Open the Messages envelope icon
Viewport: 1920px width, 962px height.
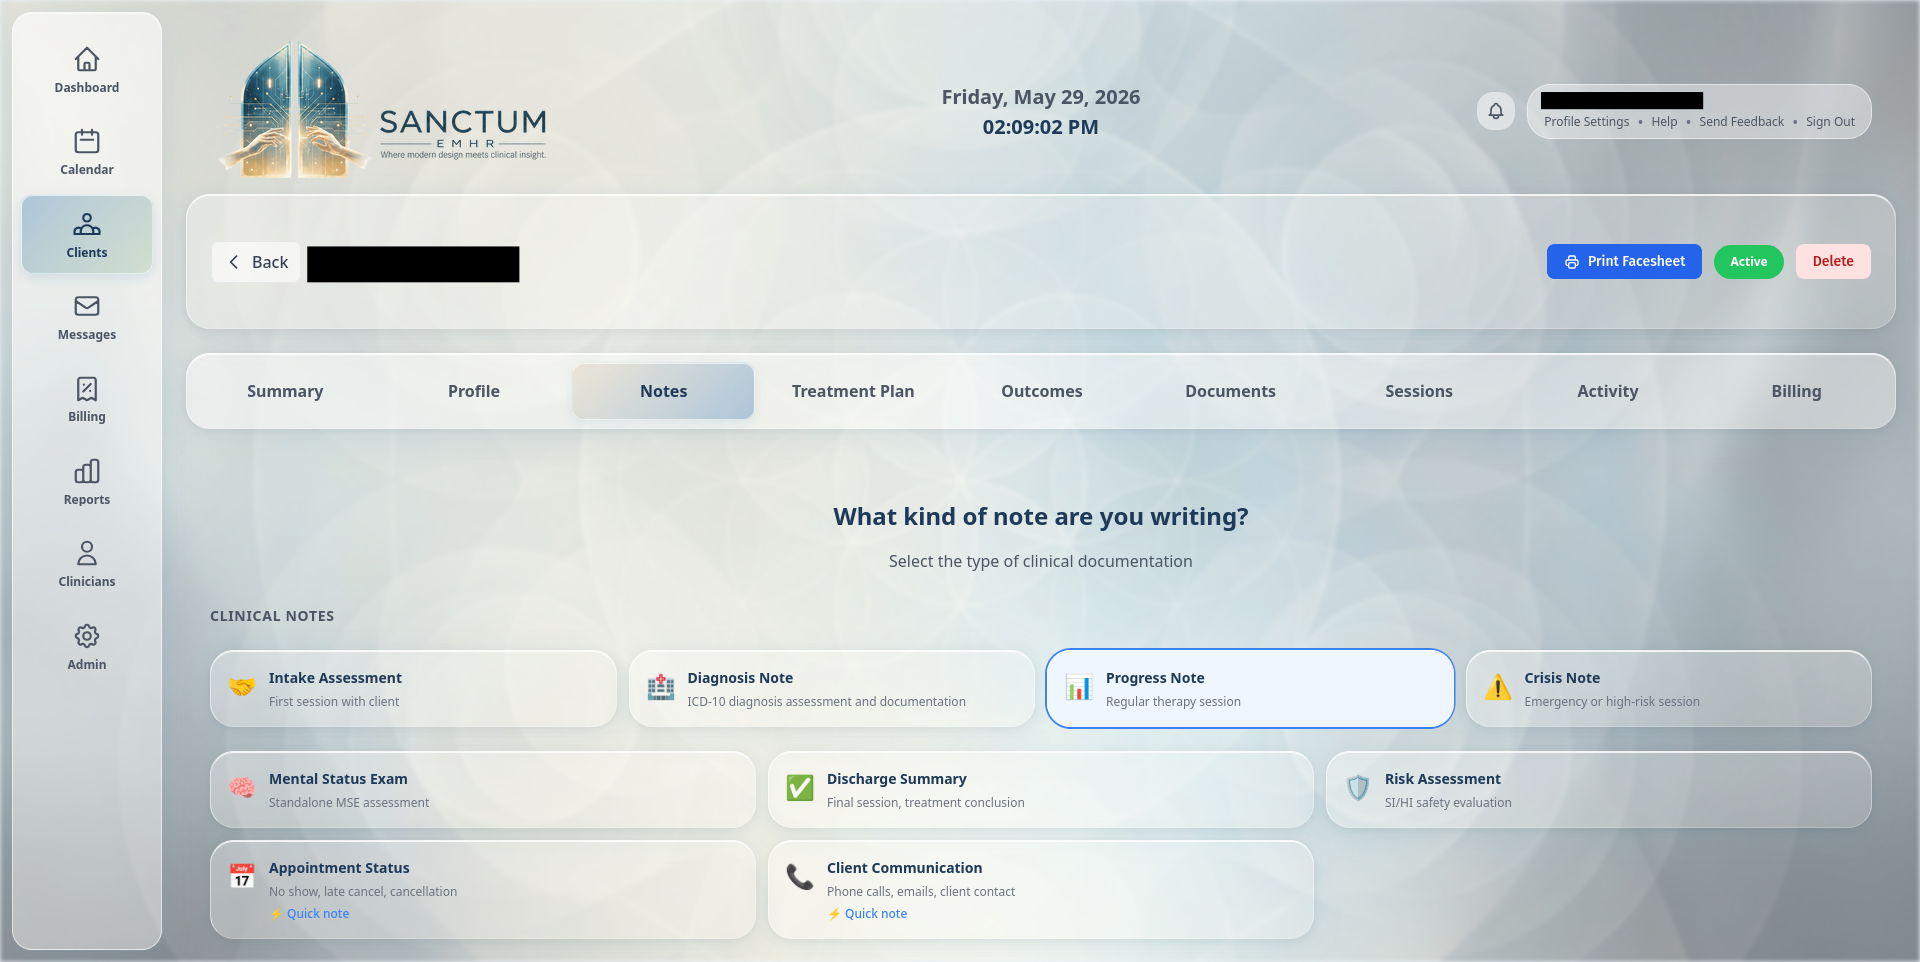(87, 306)
